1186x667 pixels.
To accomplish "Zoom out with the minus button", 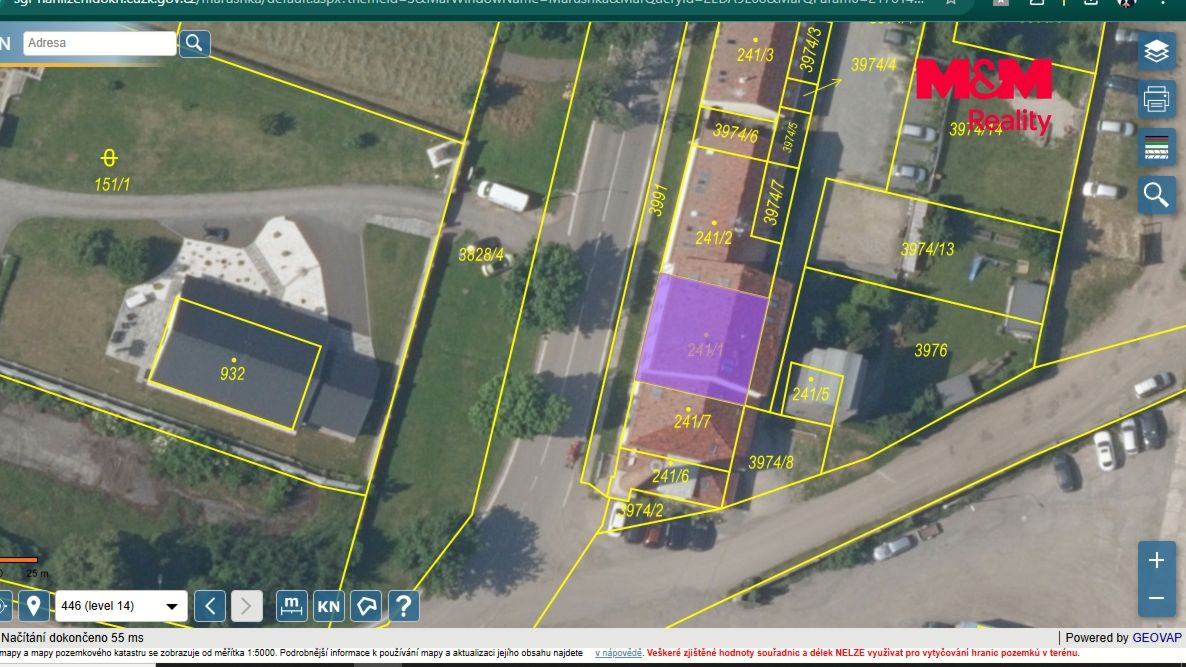I will pos(1157,598).
